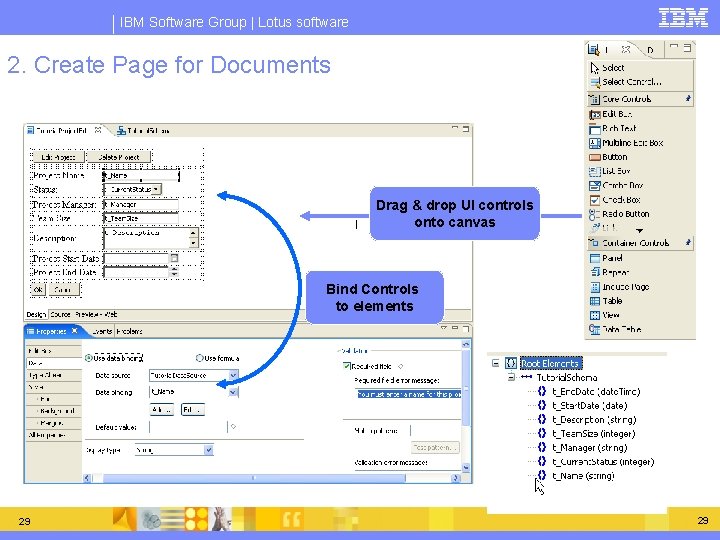720x540 pixels.
Task: Click the Default value input field
Action: coord(188,427)
